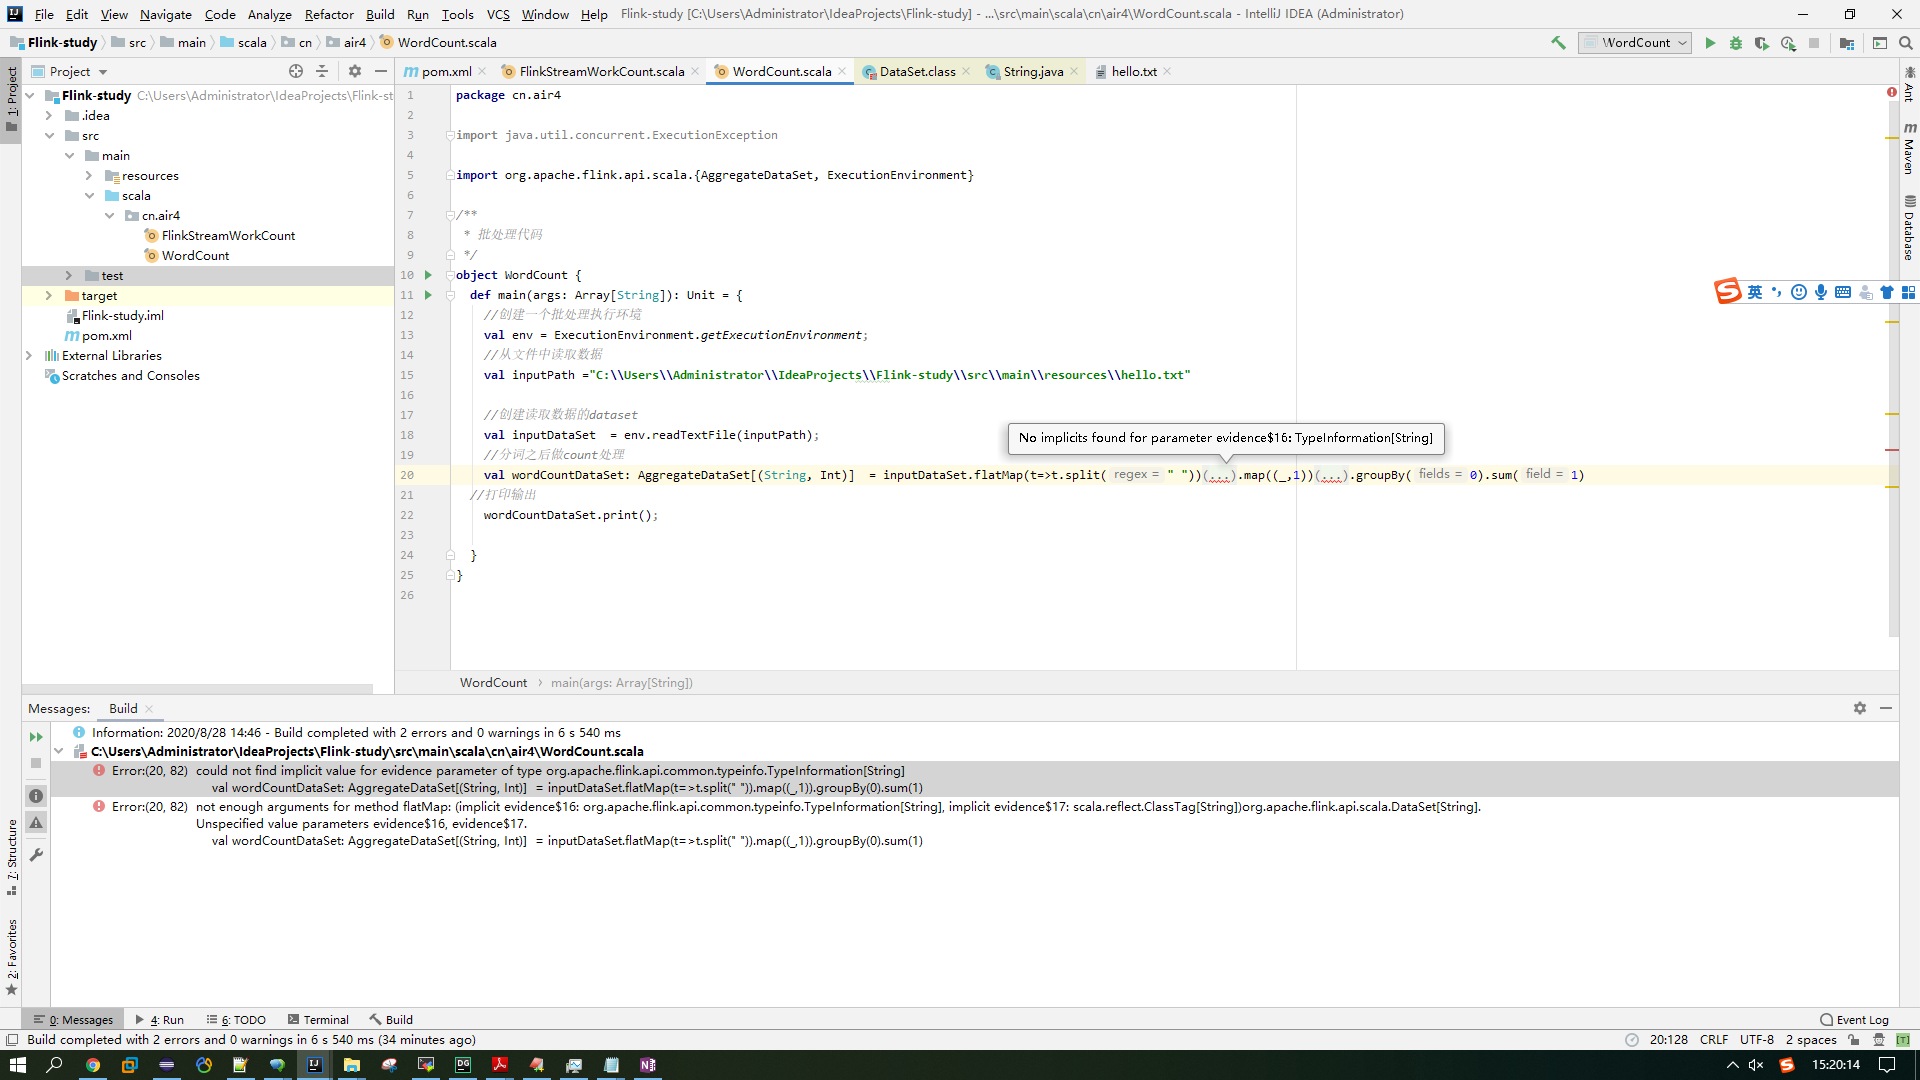Expand the target folder in project tree

tap(48, 296)
